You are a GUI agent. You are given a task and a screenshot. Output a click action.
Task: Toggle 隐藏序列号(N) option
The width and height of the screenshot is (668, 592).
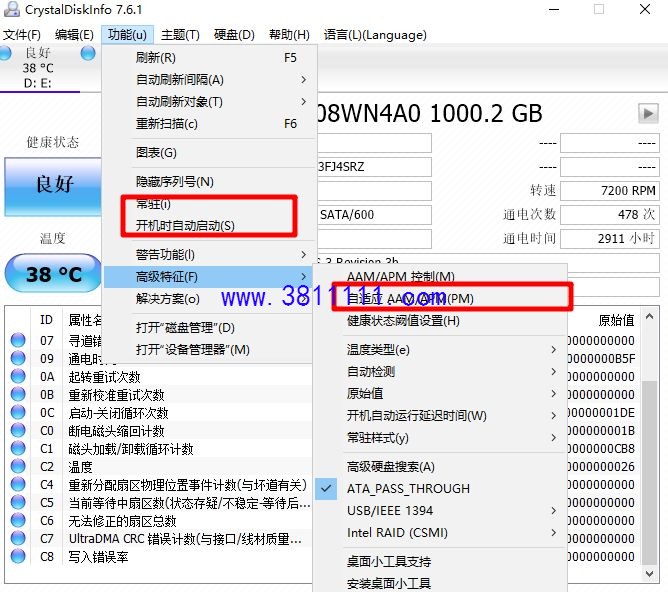coord(210,182)
